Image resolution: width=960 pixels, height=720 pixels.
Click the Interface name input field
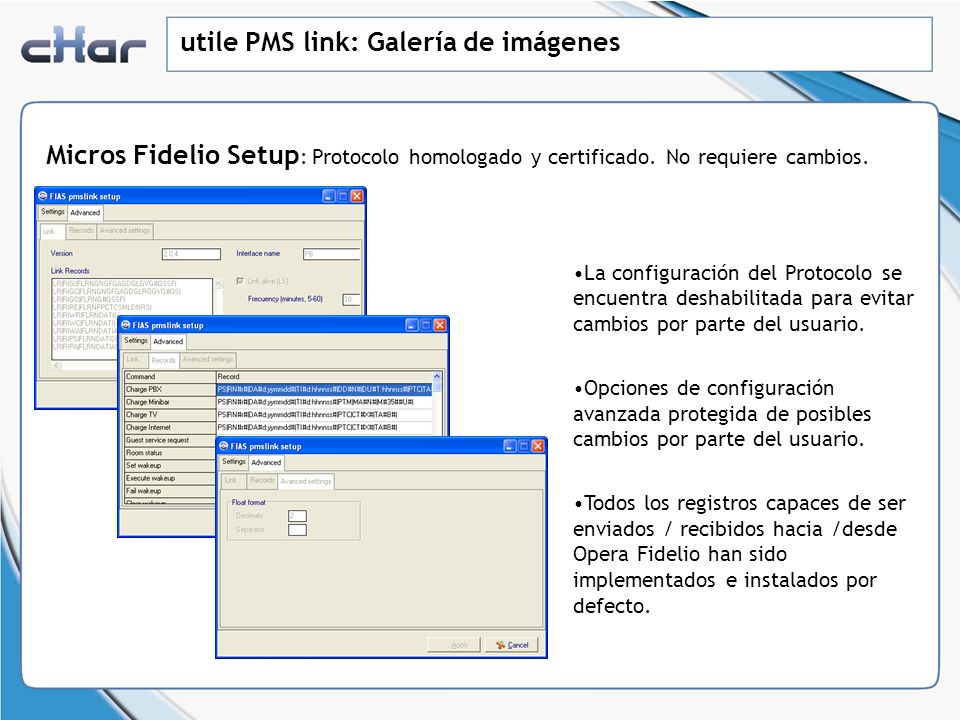tap(331, 254)
